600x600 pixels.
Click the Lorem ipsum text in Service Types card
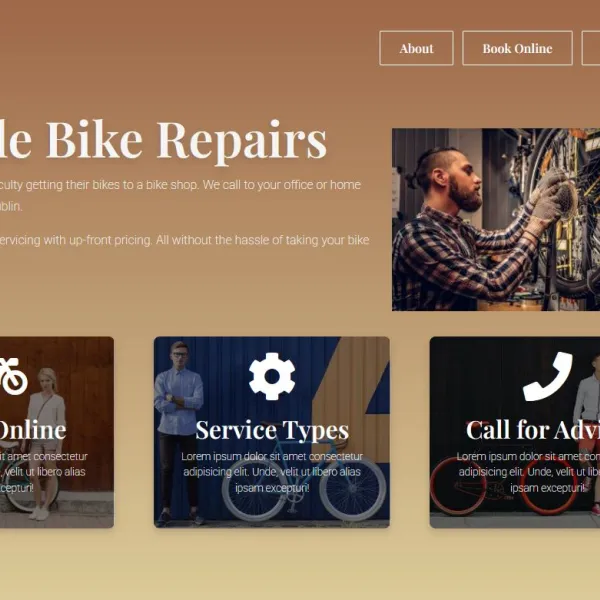272,472
